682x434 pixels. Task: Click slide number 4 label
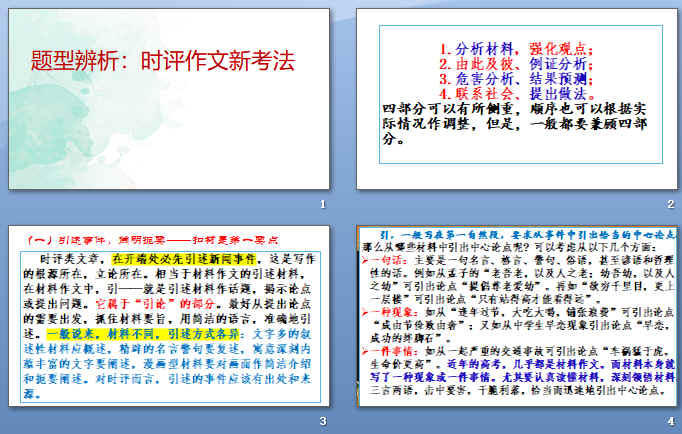671,423
